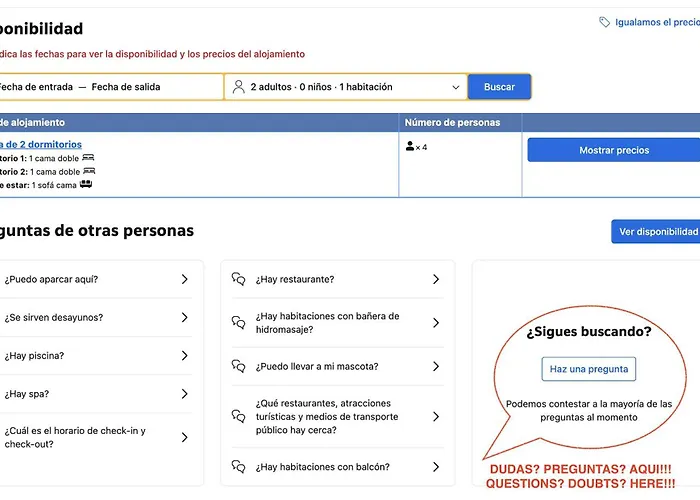Open the guests and rooms dropdown
Screen dimensions: 700x500
(x=345, y=87)
